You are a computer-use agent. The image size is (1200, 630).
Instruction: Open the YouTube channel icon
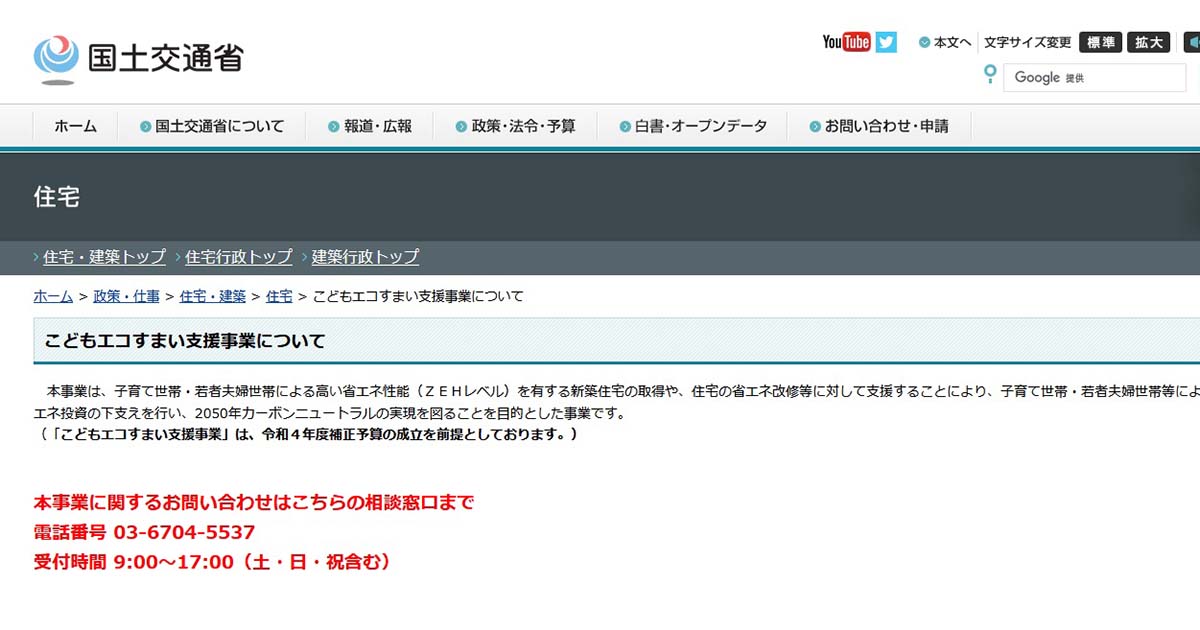[x=846, y=41]
